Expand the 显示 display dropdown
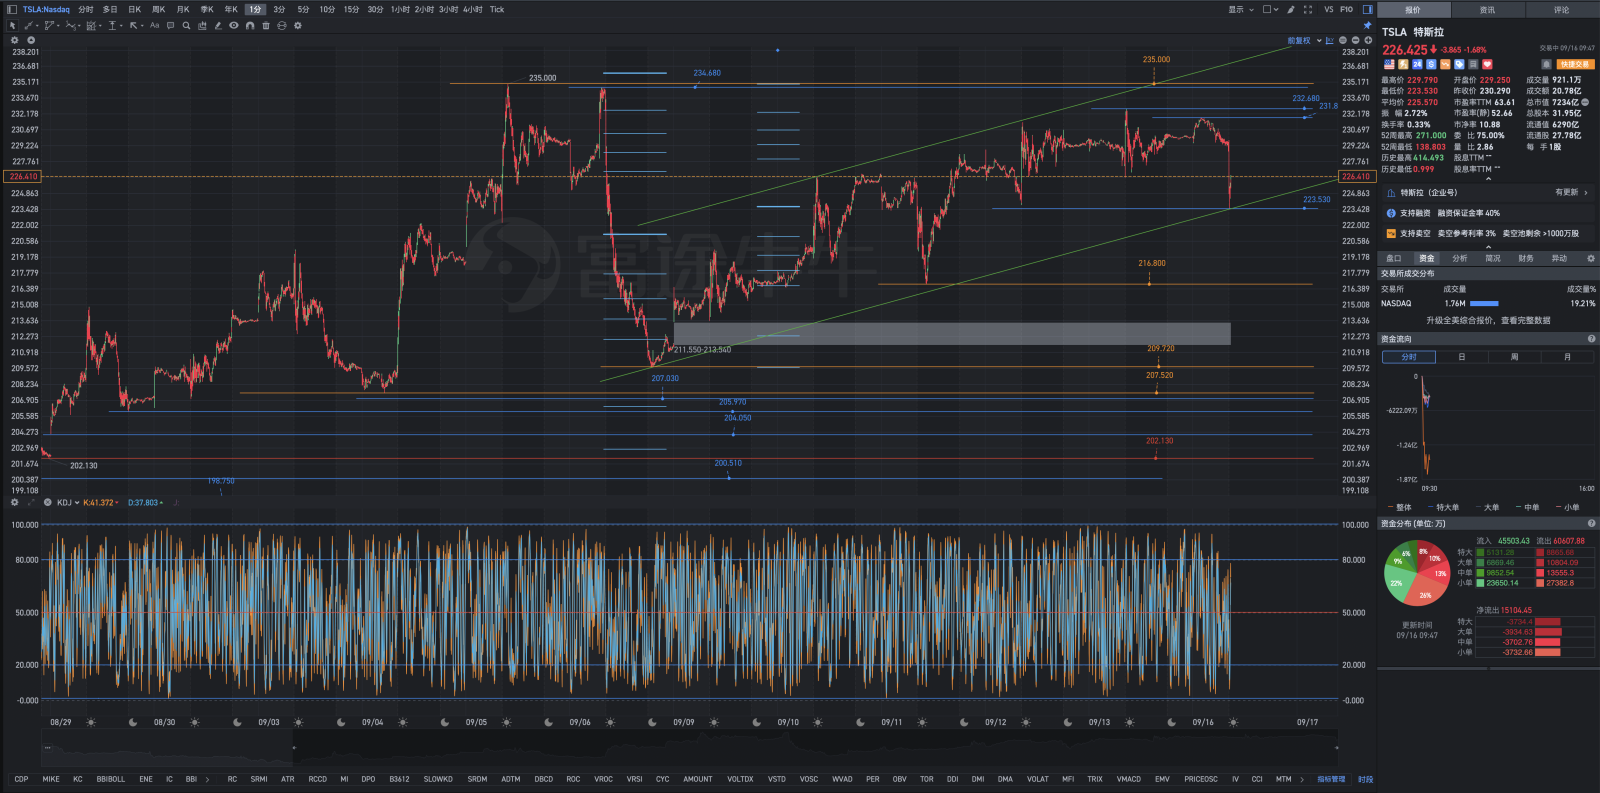The width and height of the screenshot is (1600, 793). [x=1241, y=9]
